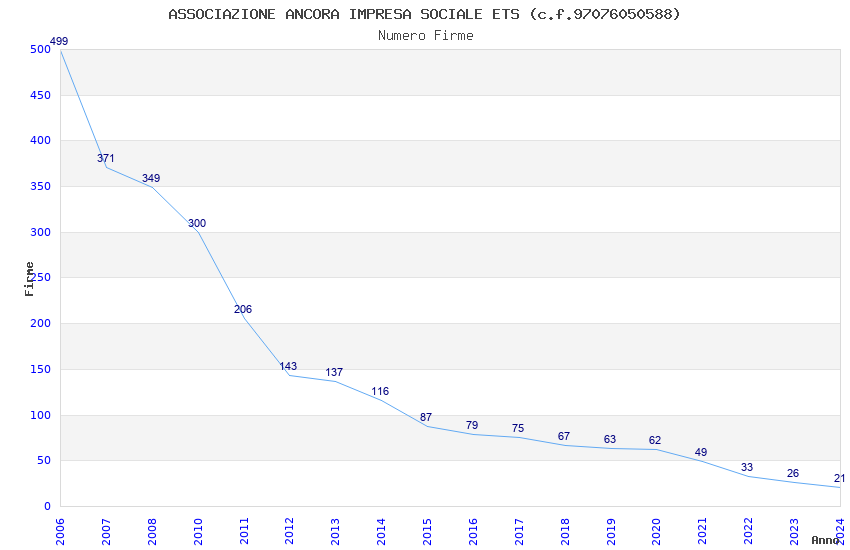Select the 79 data label
The height and width of the screenshot is (550, 850).
(472, 425)
